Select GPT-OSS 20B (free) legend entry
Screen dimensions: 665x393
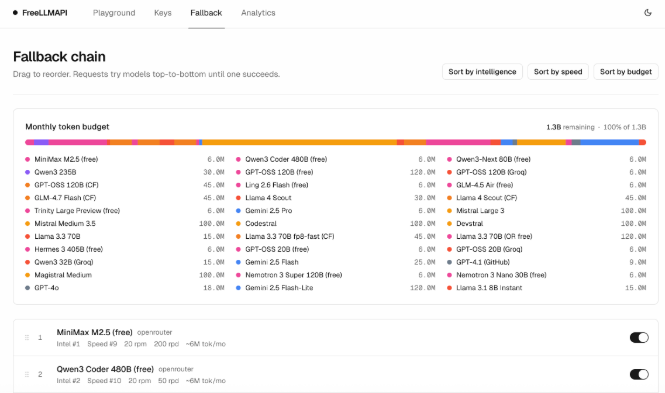tap(335, 249)
